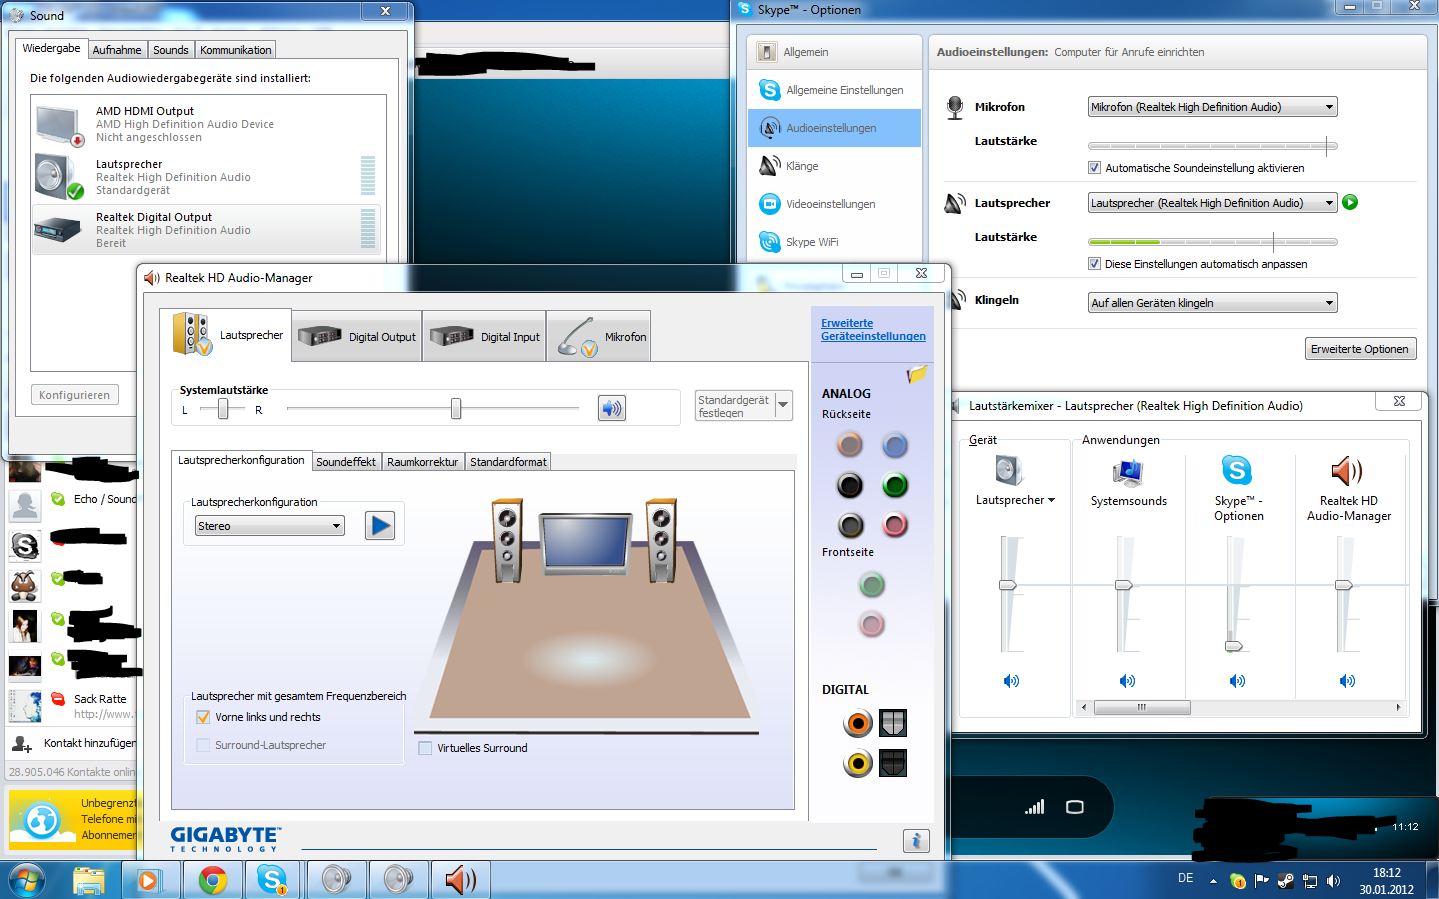Show hidden system tray icons
This screenshot has height=899, width=1439.
[1213, 882]
